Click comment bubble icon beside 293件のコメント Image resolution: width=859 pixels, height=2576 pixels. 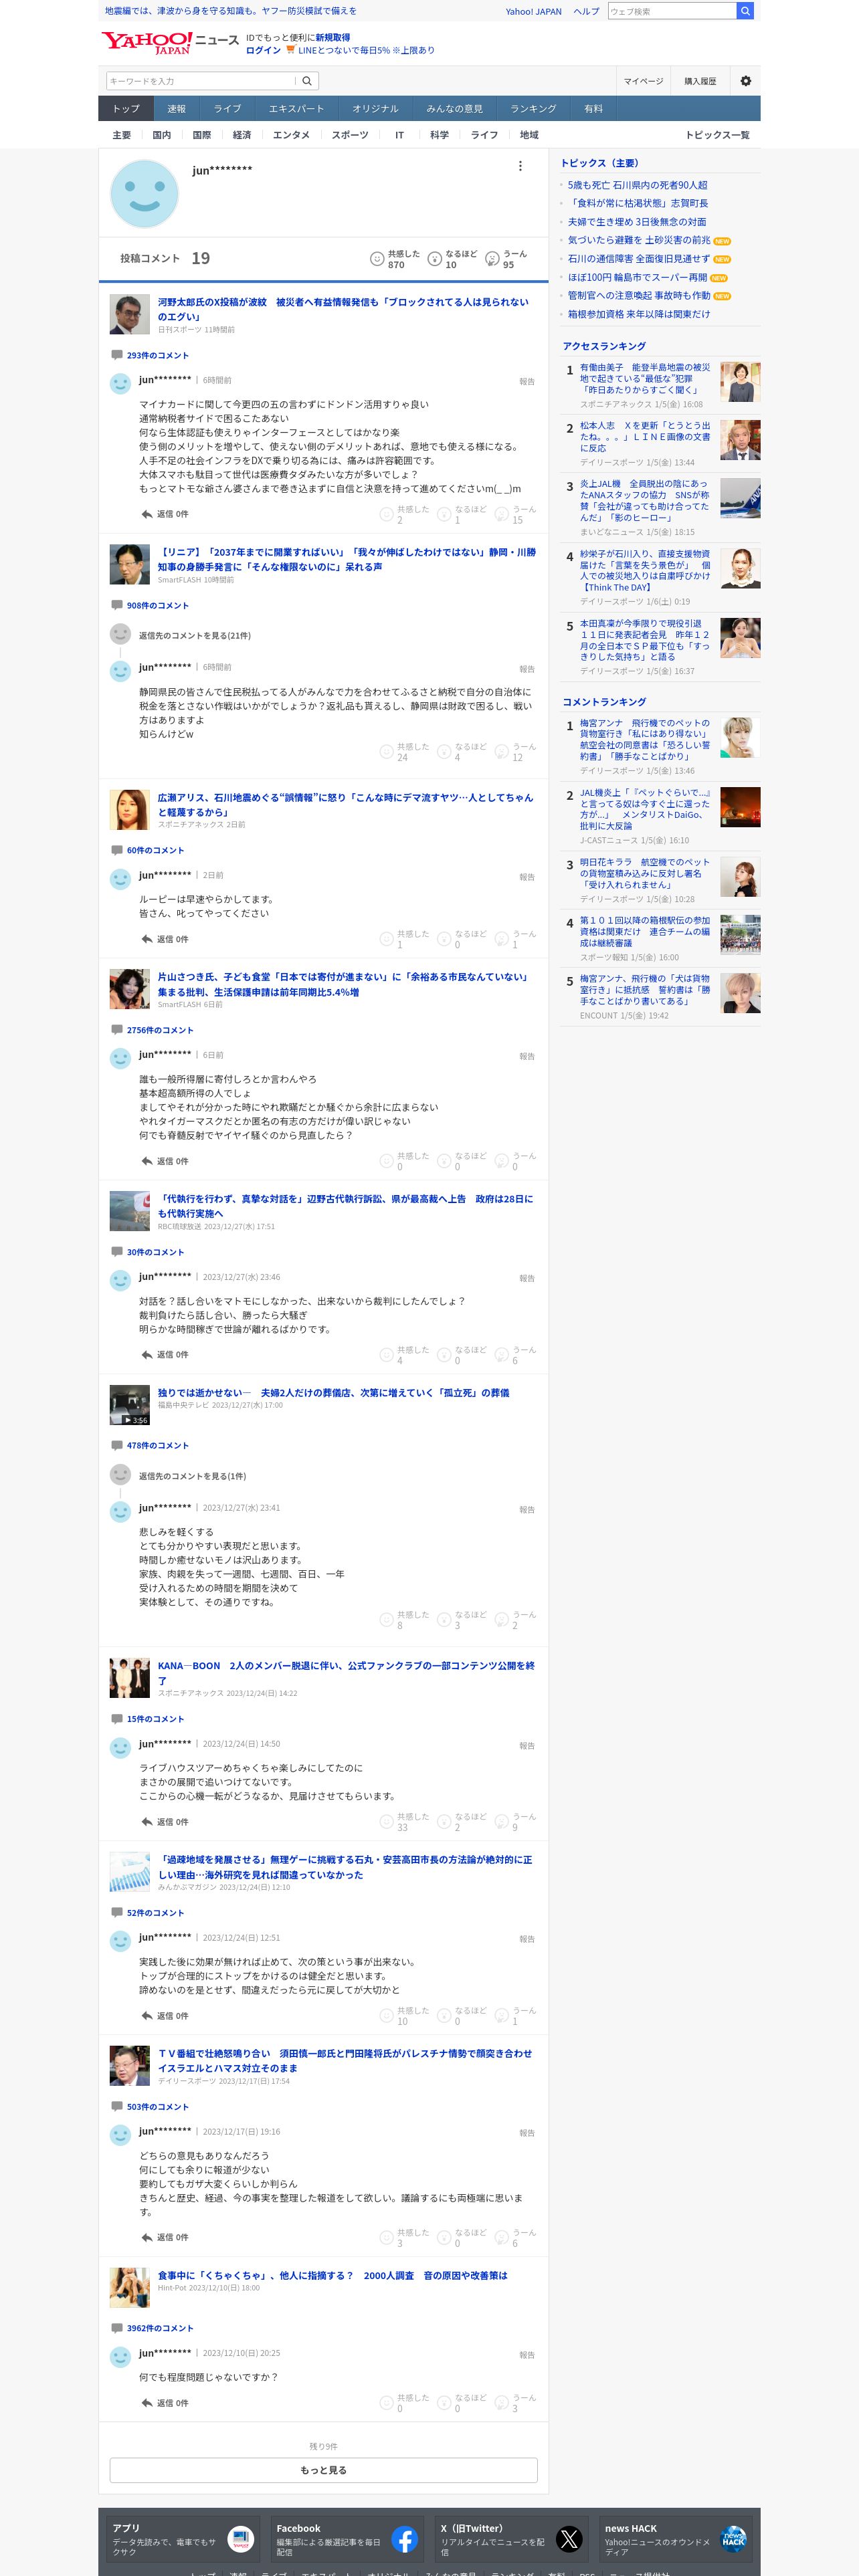[117, 355]
